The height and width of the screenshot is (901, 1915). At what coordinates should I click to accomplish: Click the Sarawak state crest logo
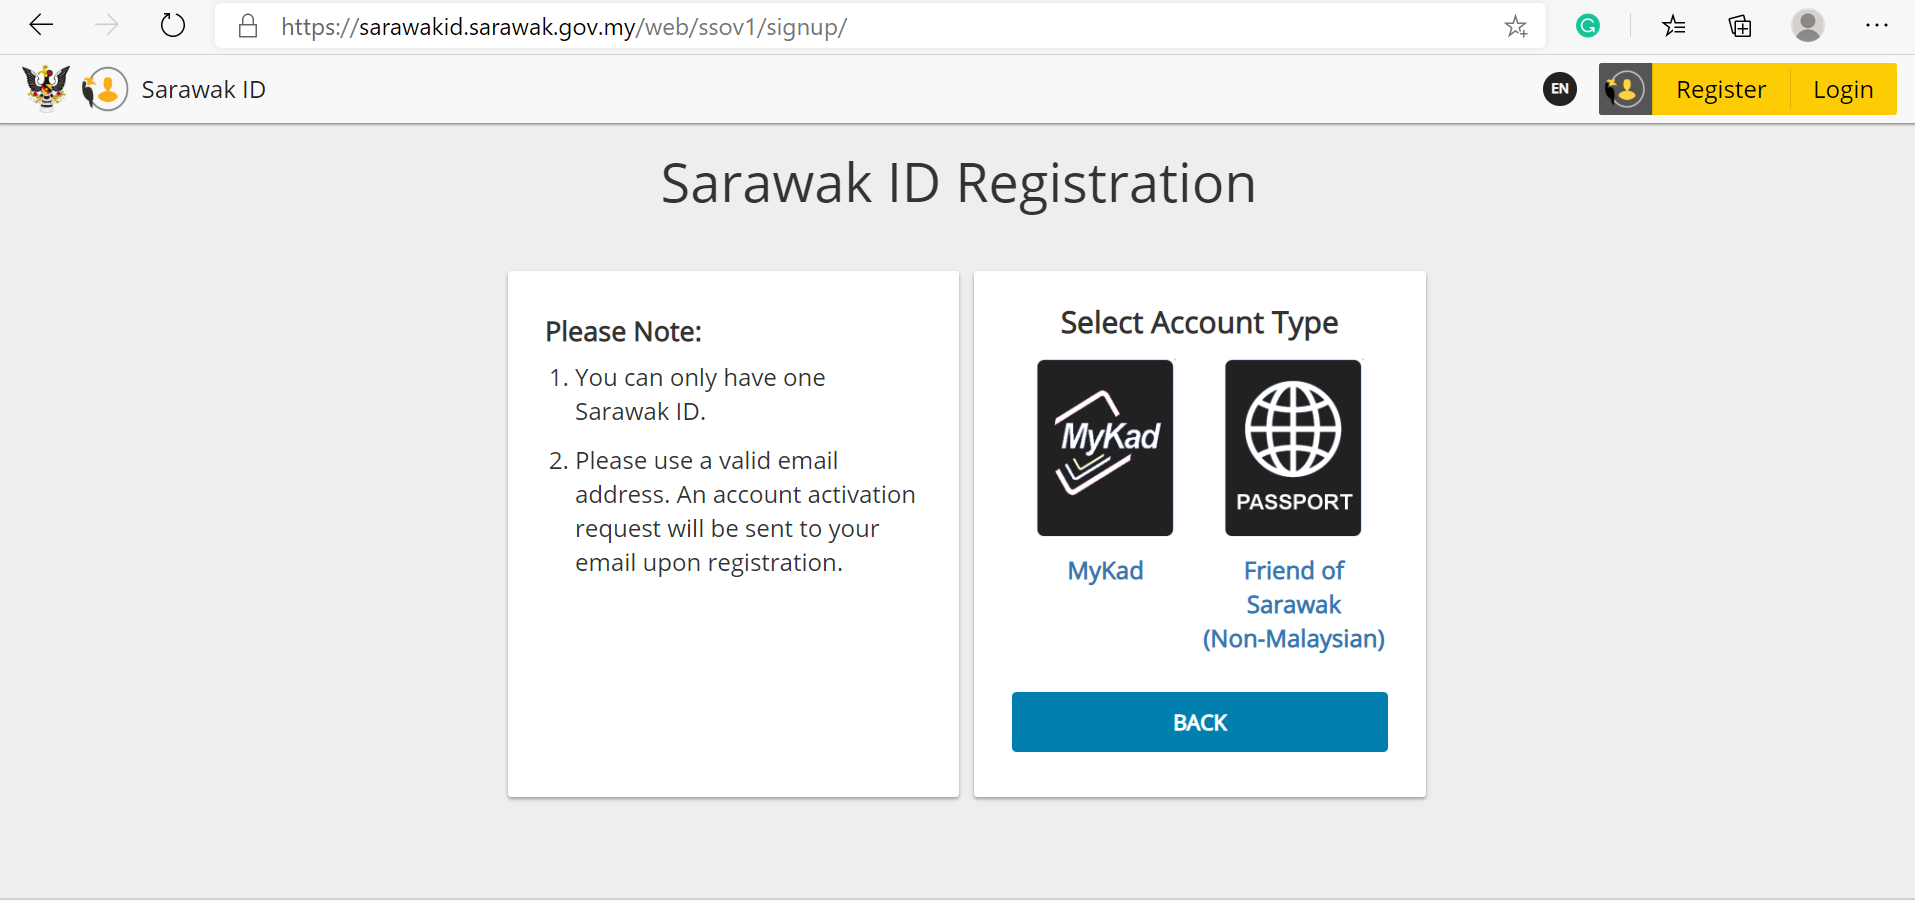46,88
